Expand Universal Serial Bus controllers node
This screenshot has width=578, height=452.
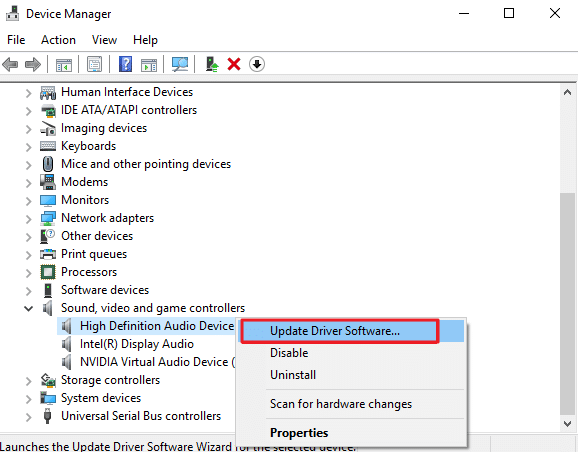point(28,417)
